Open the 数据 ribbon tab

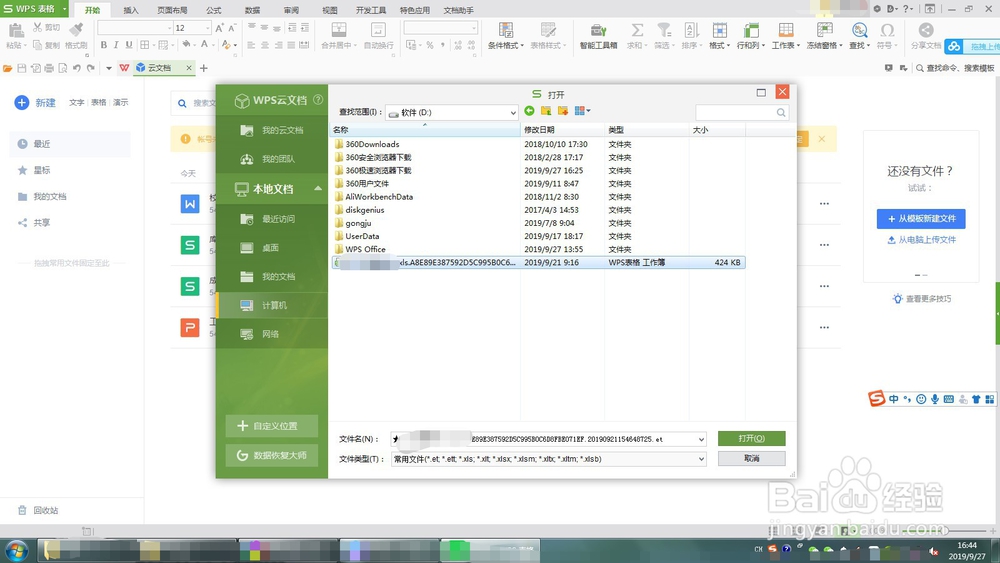click(253, 10)
